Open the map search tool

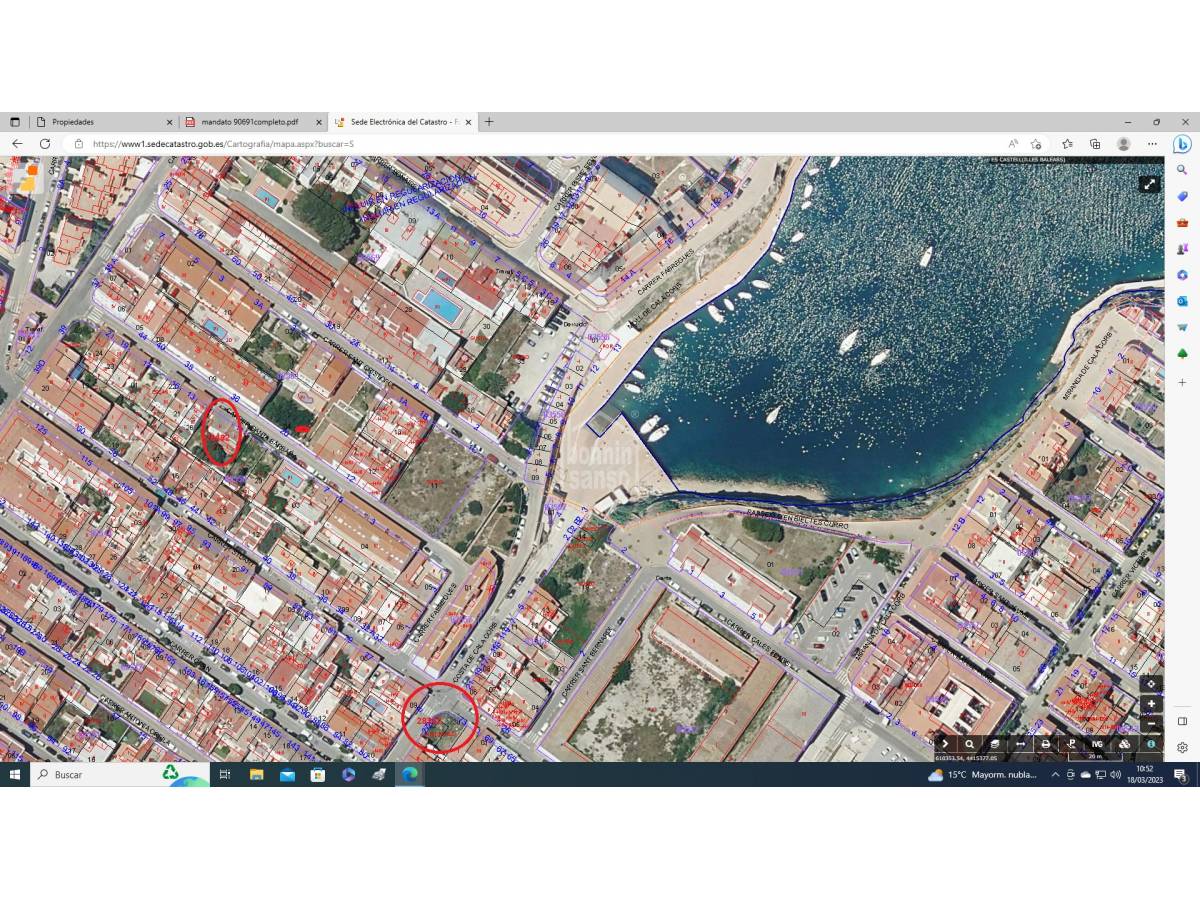pos(969,744)
